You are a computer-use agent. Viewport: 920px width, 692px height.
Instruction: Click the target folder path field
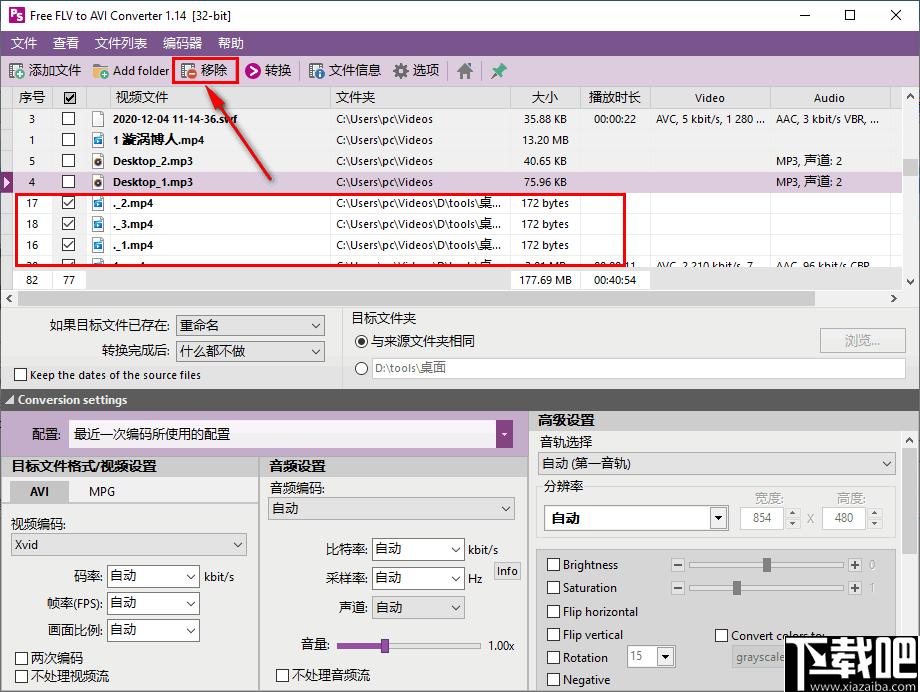click(x=639, y=368)
